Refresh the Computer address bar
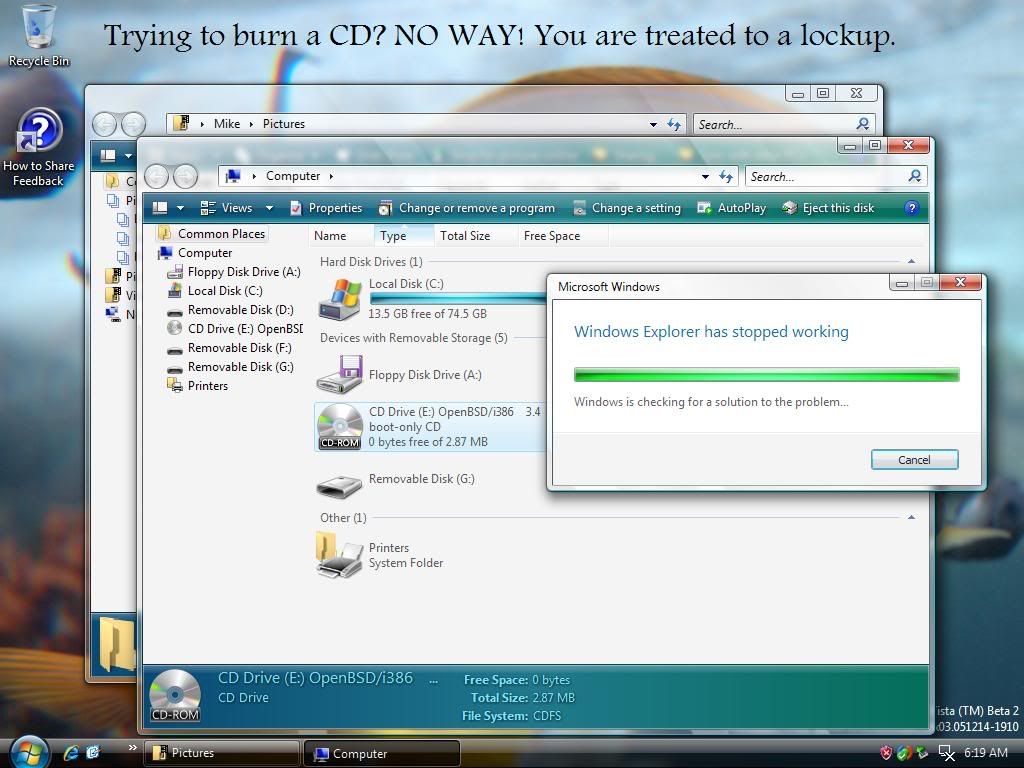1024x768 pixels. coord(726,176)
